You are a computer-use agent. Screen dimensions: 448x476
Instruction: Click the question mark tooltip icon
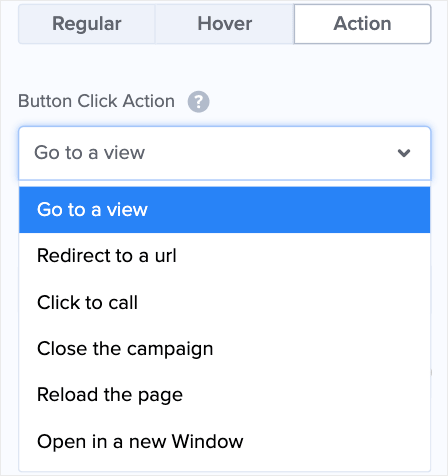tap(198, 102)
